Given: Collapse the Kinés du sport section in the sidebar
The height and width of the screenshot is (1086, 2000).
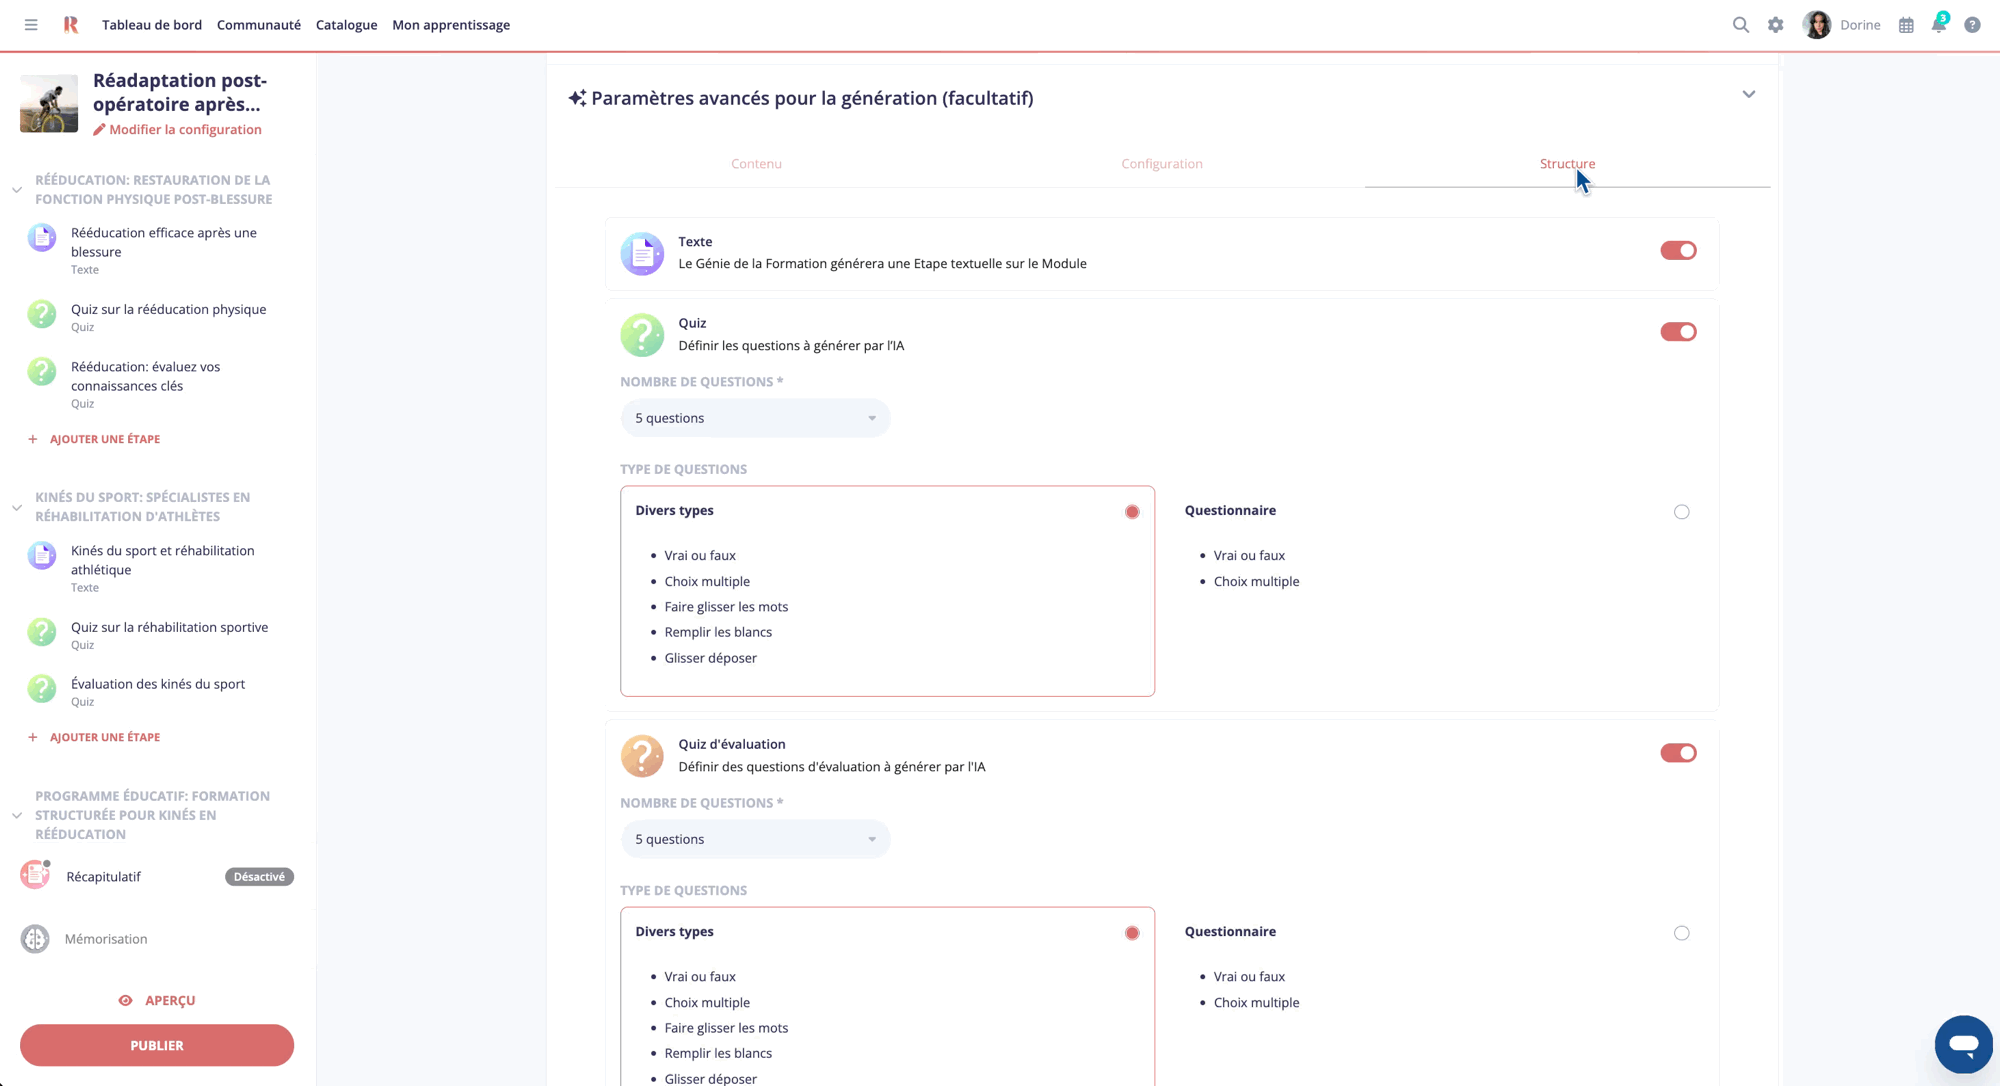Looking at the screenshot, I should coord(17,507).
